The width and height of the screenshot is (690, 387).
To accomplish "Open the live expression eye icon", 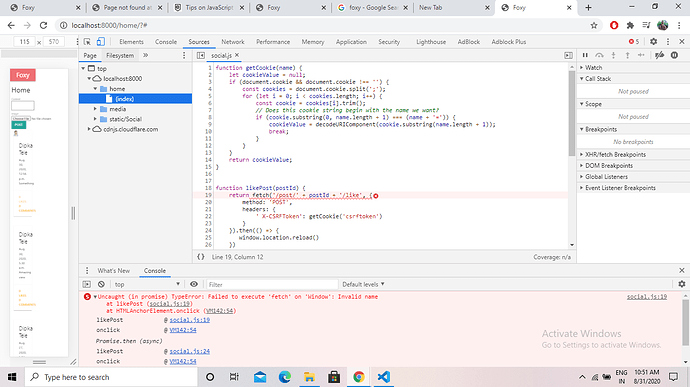I will pyautogui.click(x=194, y=284).
